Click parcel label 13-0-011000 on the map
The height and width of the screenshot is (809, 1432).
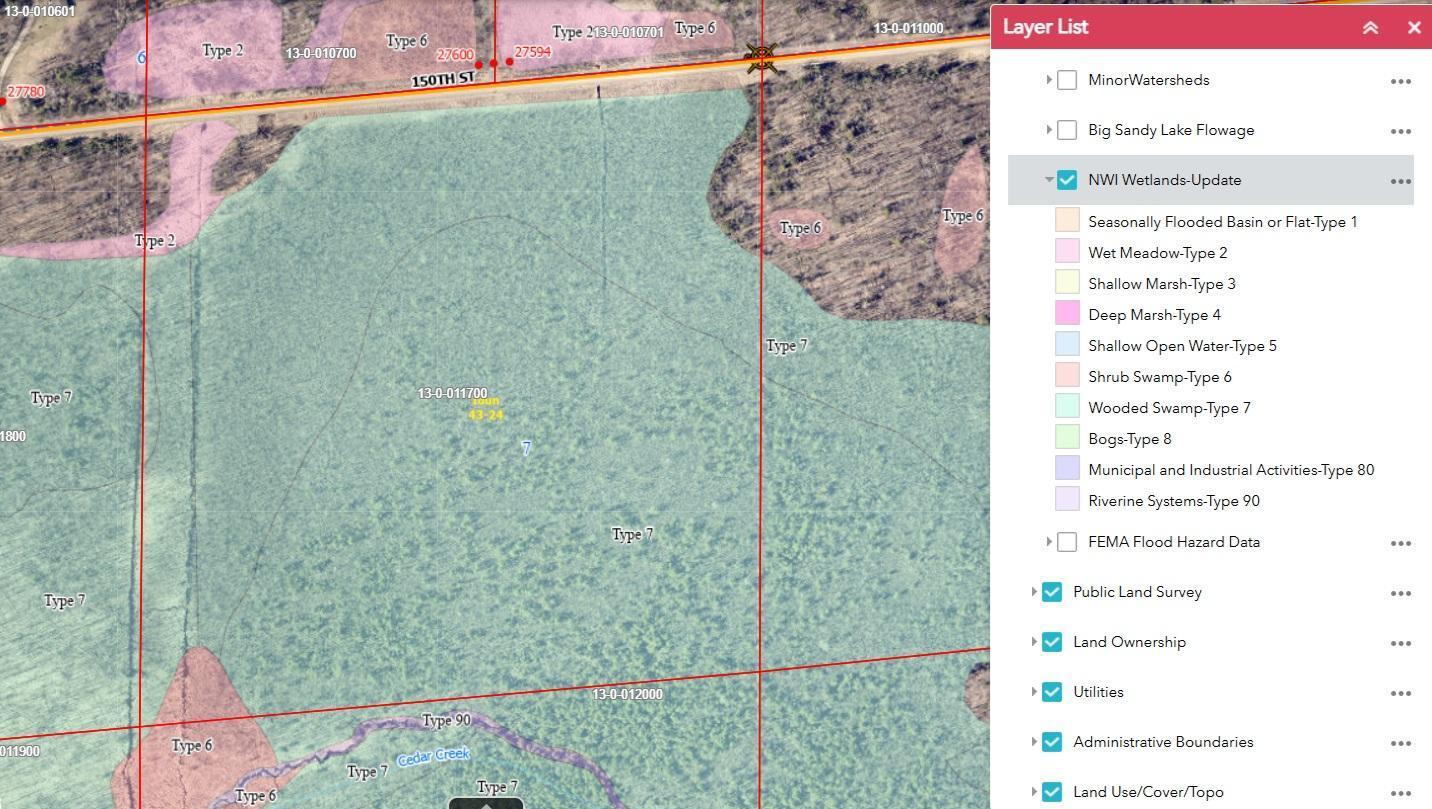pos(908,28)
